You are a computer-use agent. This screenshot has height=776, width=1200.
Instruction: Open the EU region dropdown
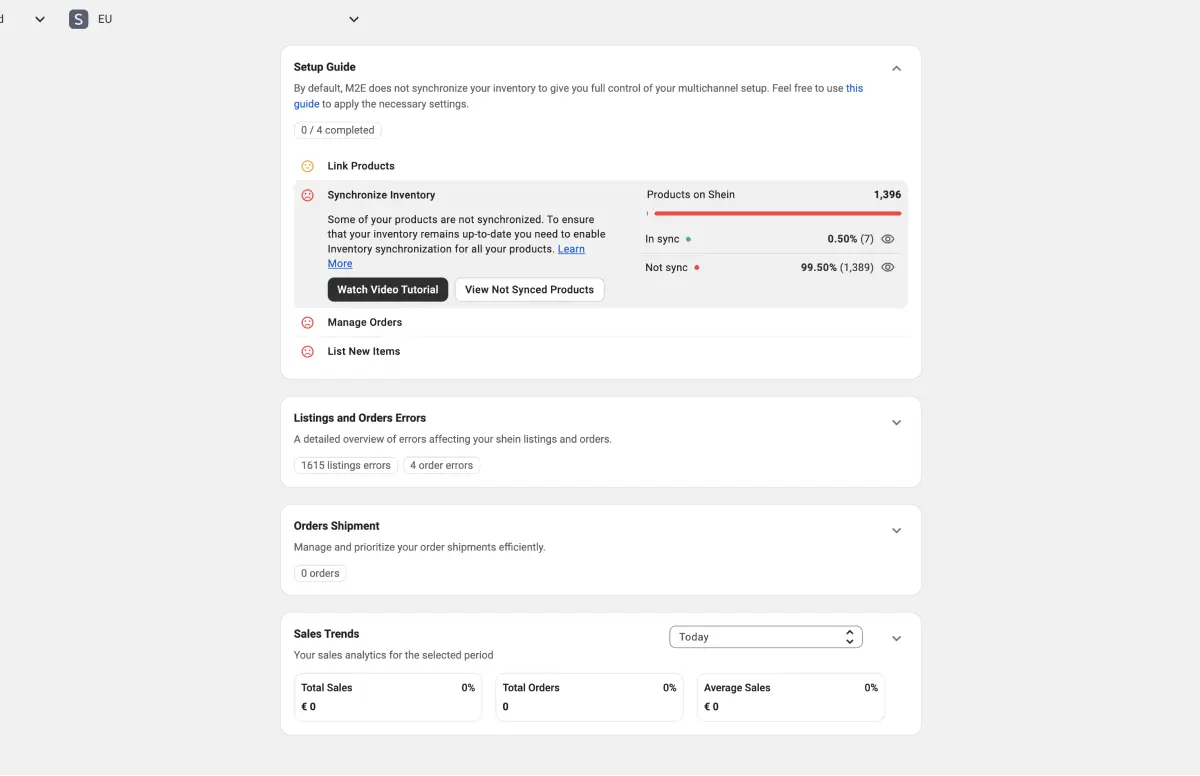[354, 19]
